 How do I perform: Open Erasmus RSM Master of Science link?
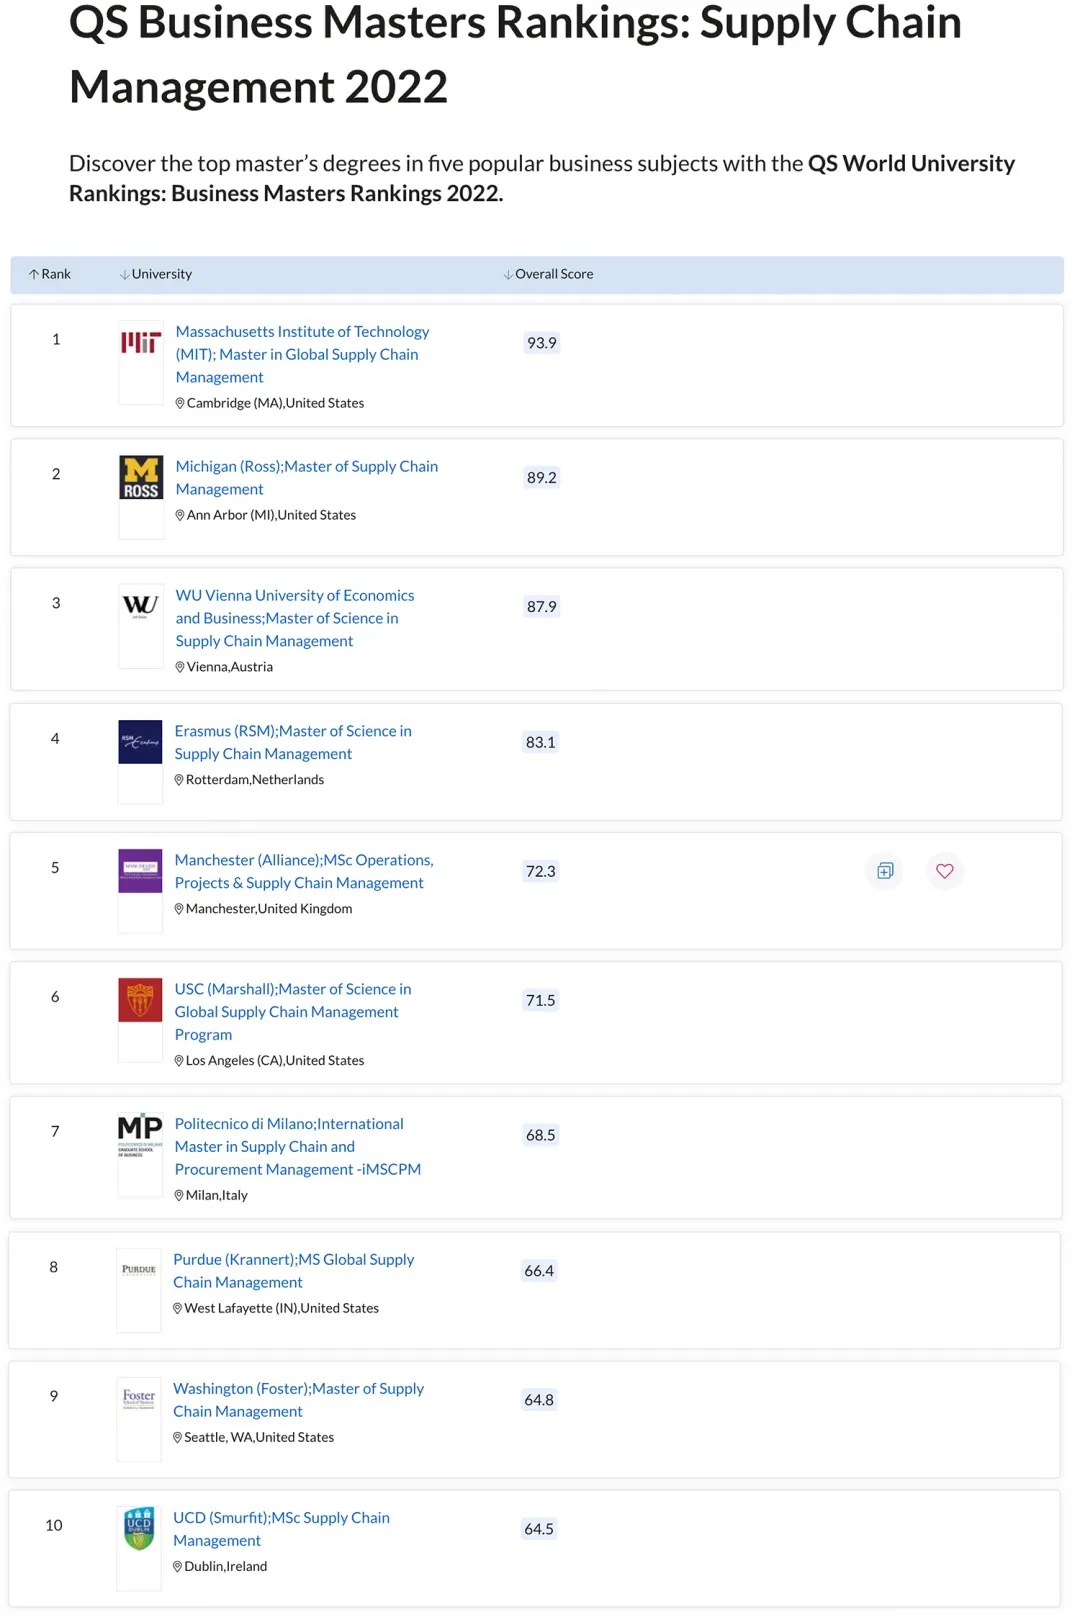[x=292, y=742]
